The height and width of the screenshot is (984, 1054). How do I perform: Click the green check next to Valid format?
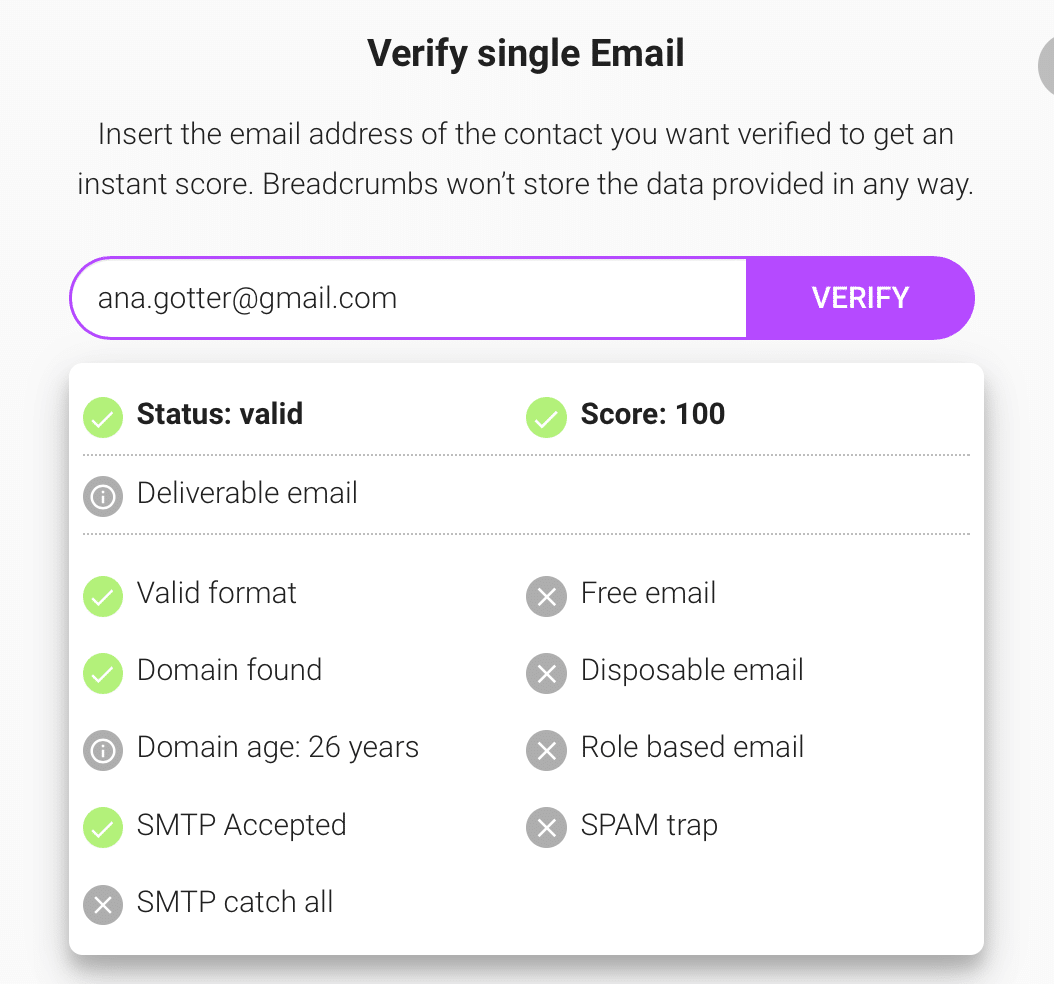(x=103, y=596)
